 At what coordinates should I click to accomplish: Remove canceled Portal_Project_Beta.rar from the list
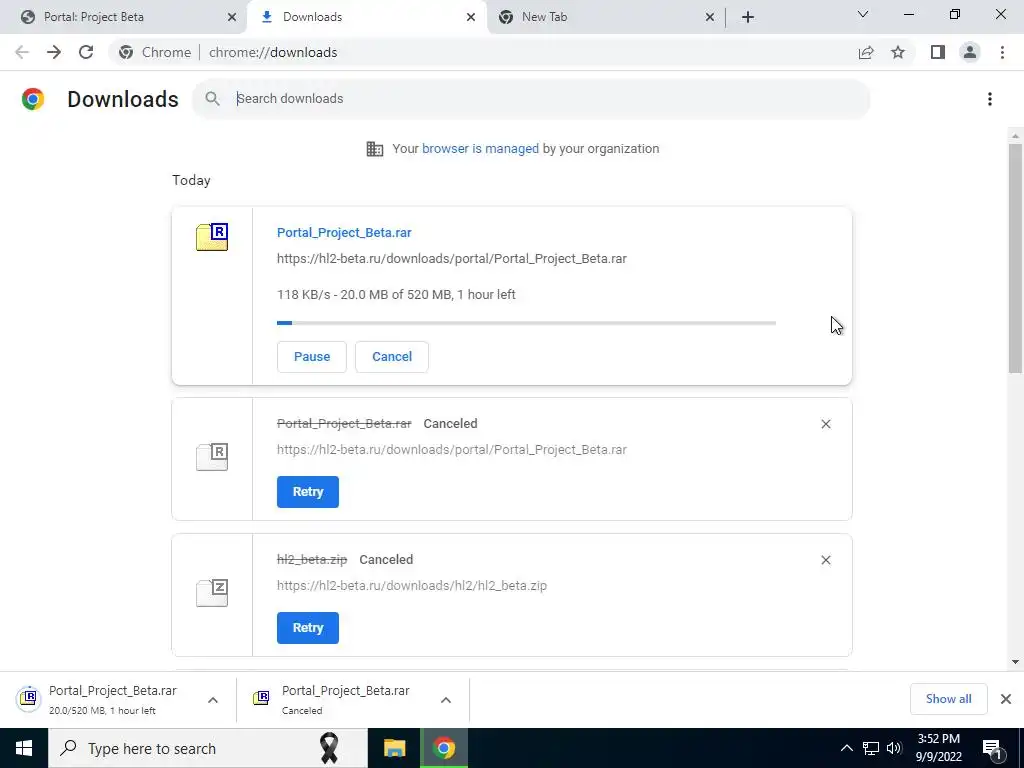[x=825, y=424]
